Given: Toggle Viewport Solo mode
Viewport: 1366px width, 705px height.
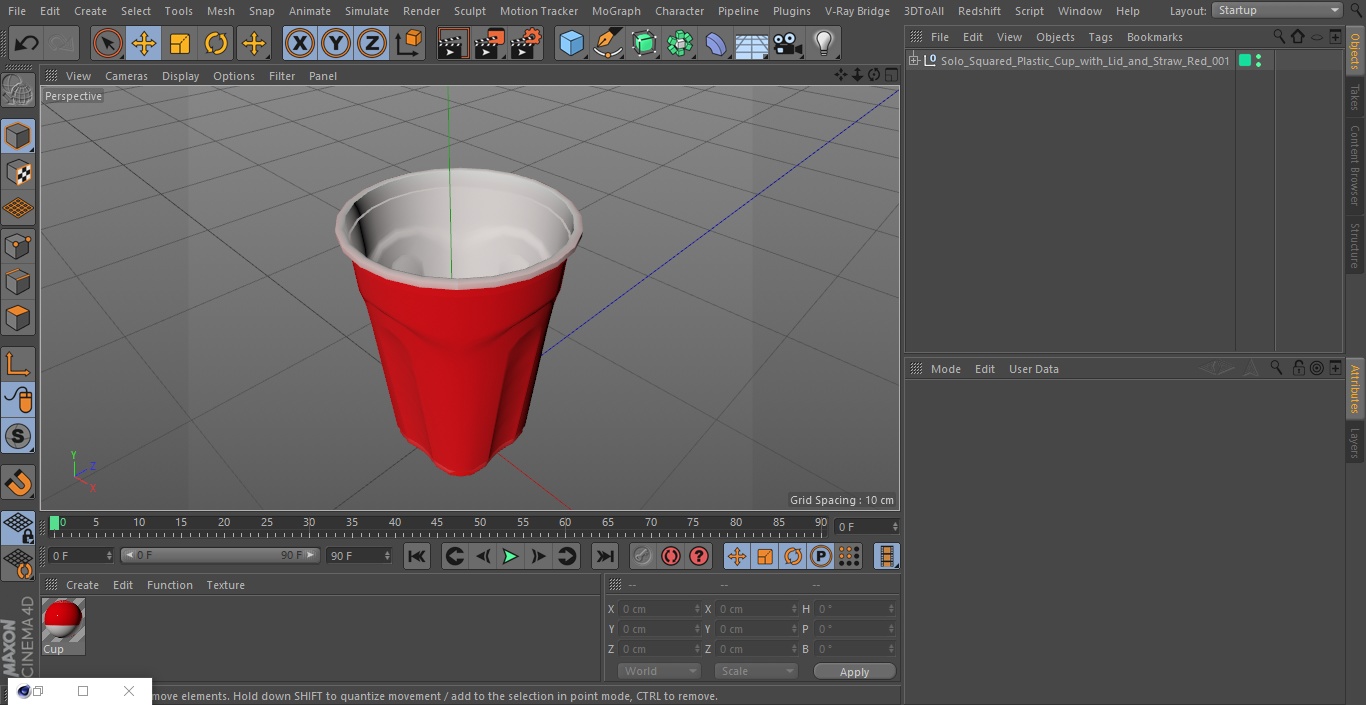Looking at the screenshot, I should pos(18,436).
